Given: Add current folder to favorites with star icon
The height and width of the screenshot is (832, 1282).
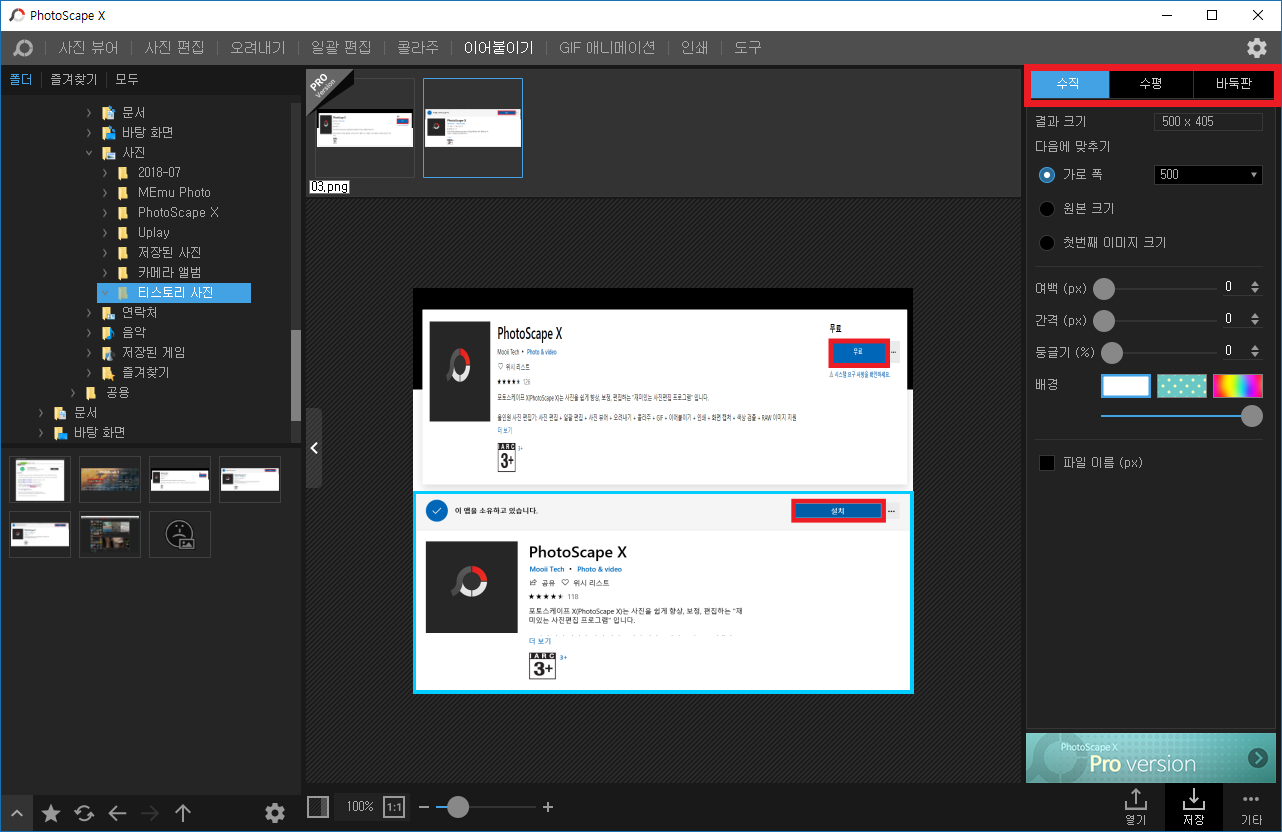Looking at the screenshot, I should pos(50,813).
